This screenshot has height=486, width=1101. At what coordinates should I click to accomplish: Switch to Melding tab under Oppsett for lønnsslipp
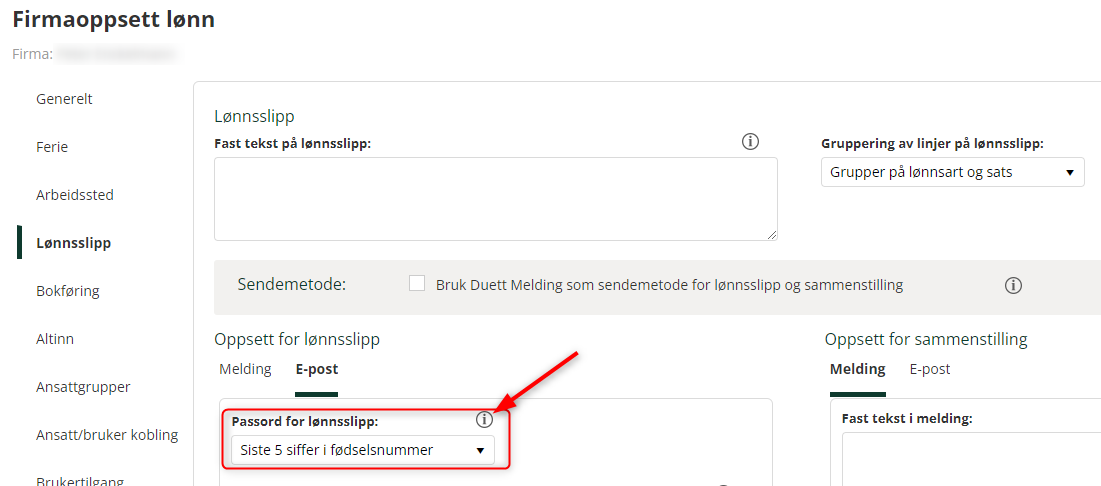point(246,369)
